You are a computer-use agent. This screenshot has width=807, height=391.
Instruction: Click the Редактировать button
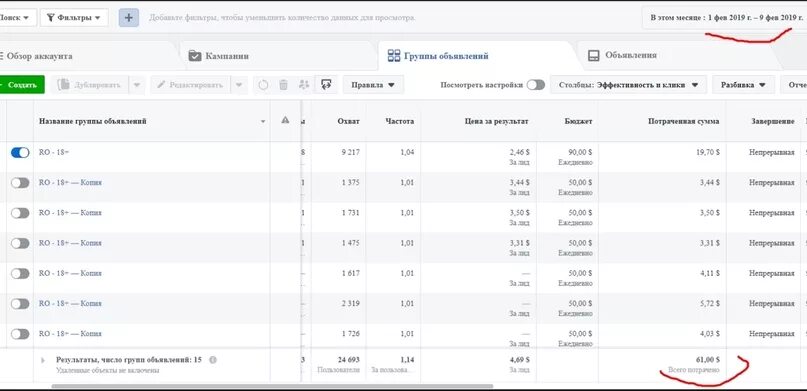coord(190,85)
